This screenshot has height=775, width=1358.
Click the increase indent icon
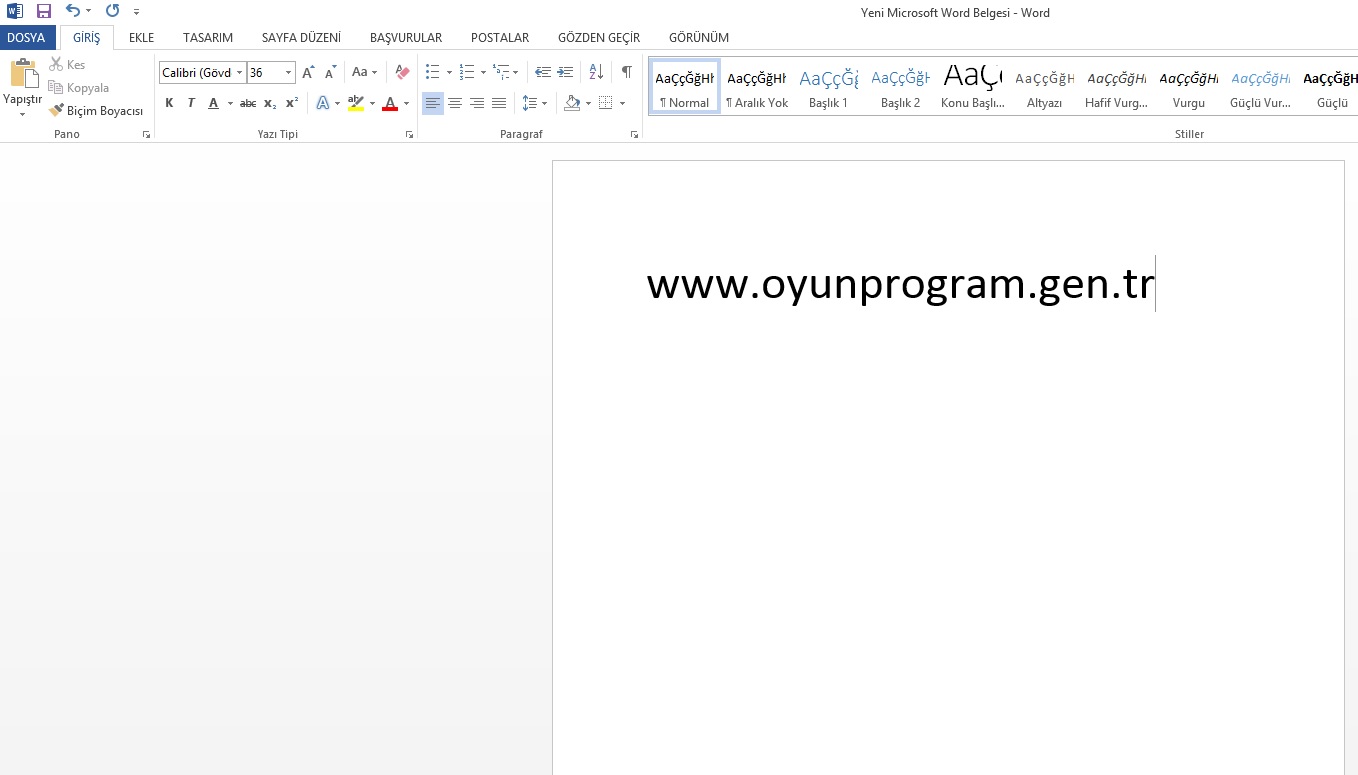pos(565,72)
